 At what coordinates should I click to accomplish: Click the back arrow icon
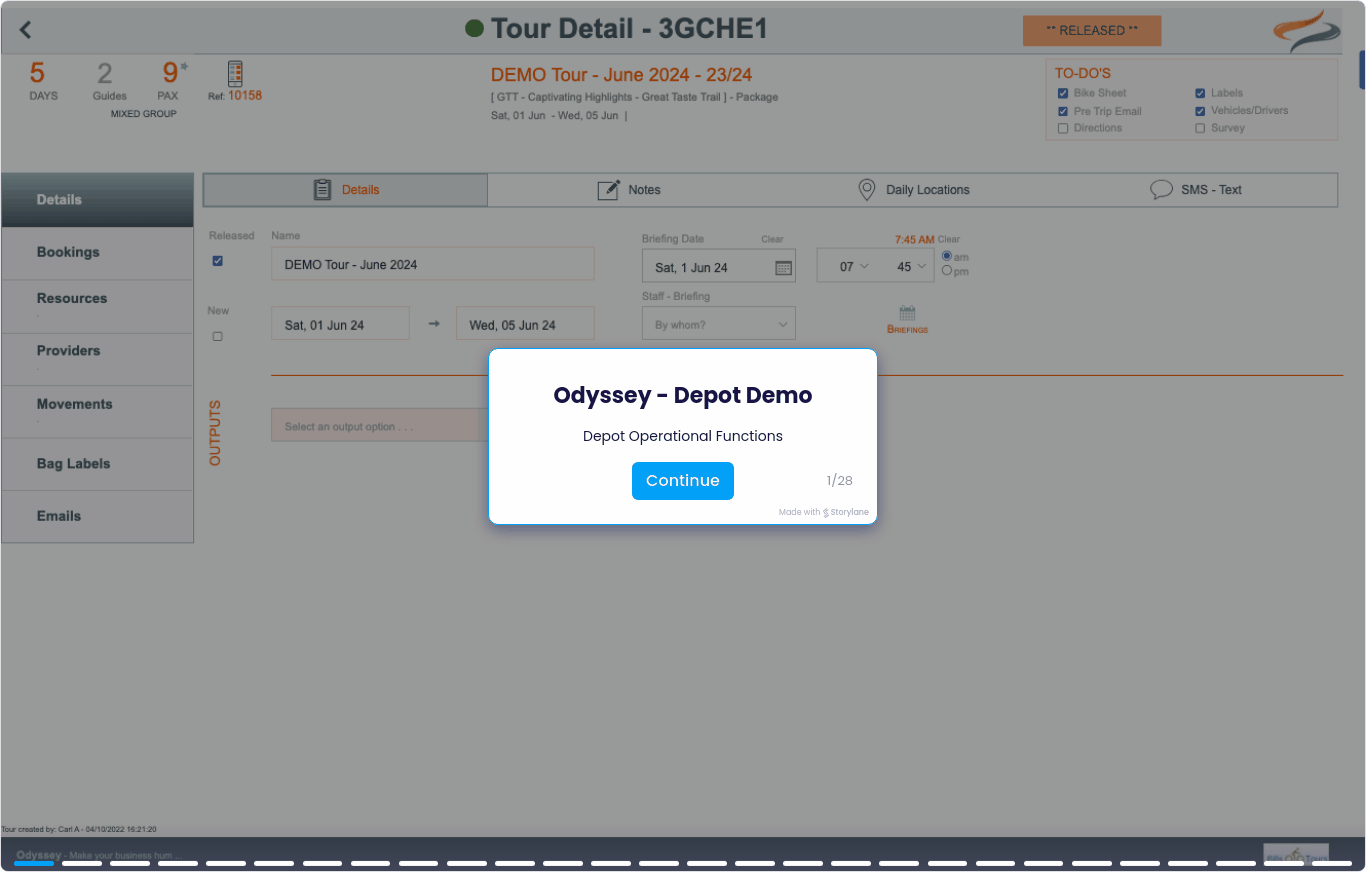pos(26,31)
